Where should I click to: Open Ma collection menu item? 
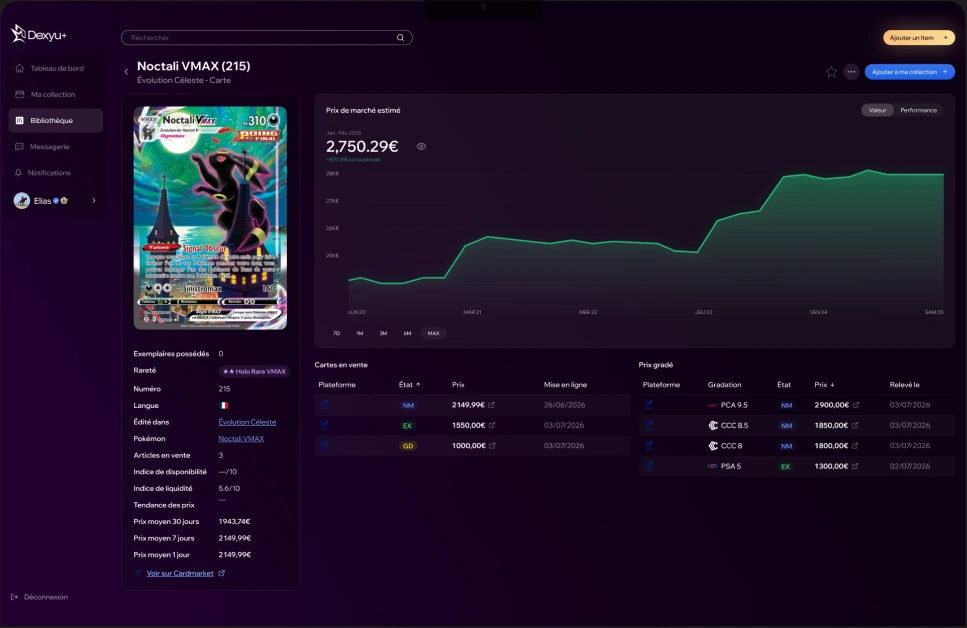tap(56, 94)
